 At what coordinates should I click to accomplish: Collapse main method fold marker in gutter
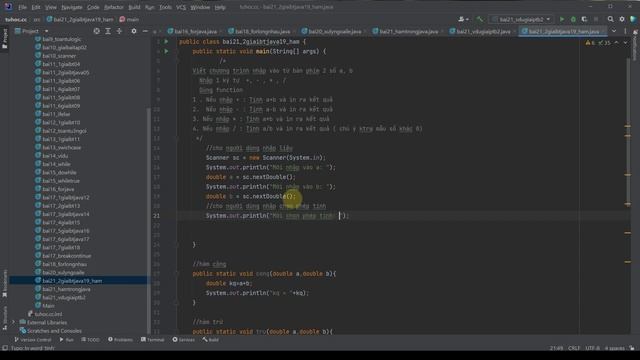[x=178, y=51]
